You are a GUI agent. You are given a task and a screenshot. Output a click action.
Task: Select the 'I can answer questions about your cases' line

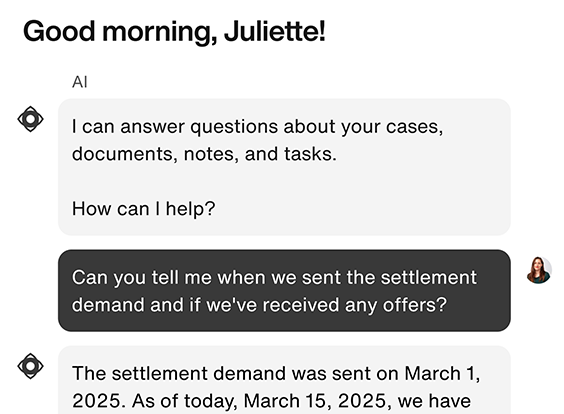tap(258, 127)
